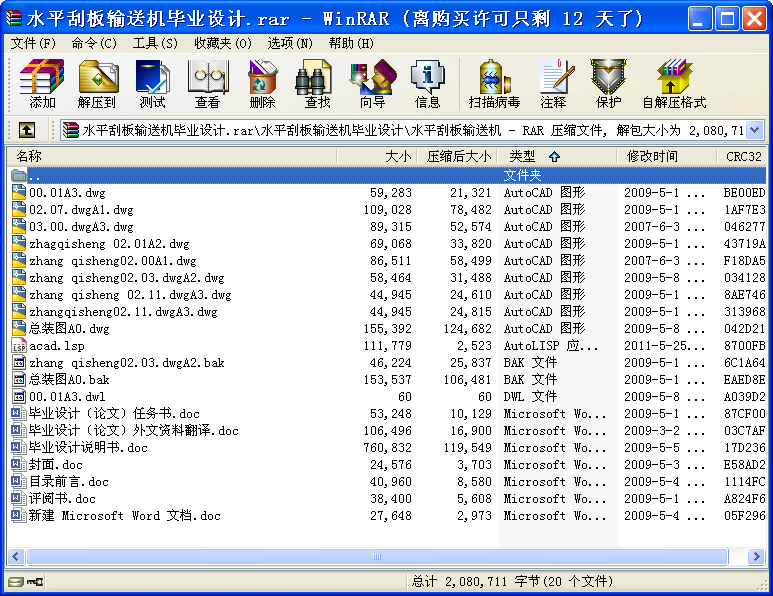Launch the 向导 (Wizard) tool
Screen dimensions: 773x596
(x=373, y=84)
